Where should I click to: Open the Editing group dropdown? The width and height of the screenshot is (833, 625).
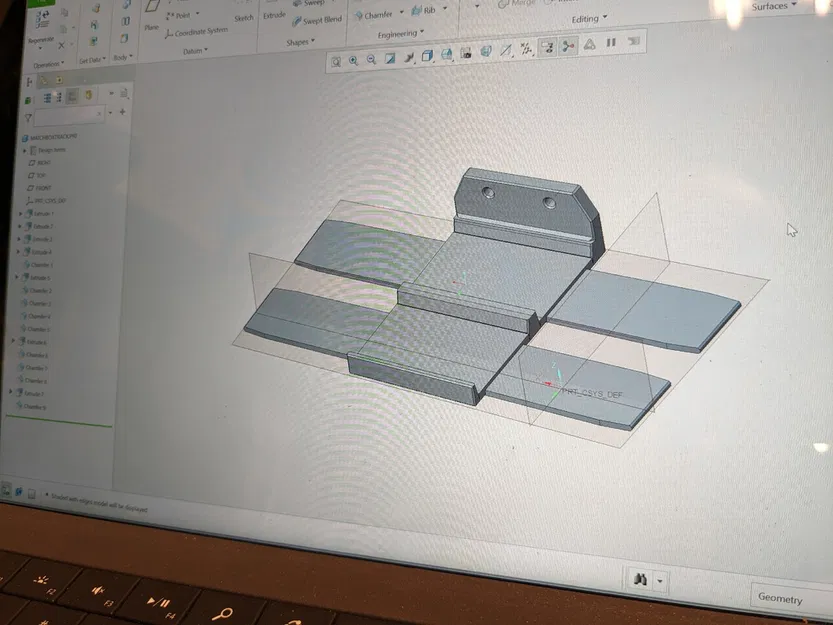(589, 19)
